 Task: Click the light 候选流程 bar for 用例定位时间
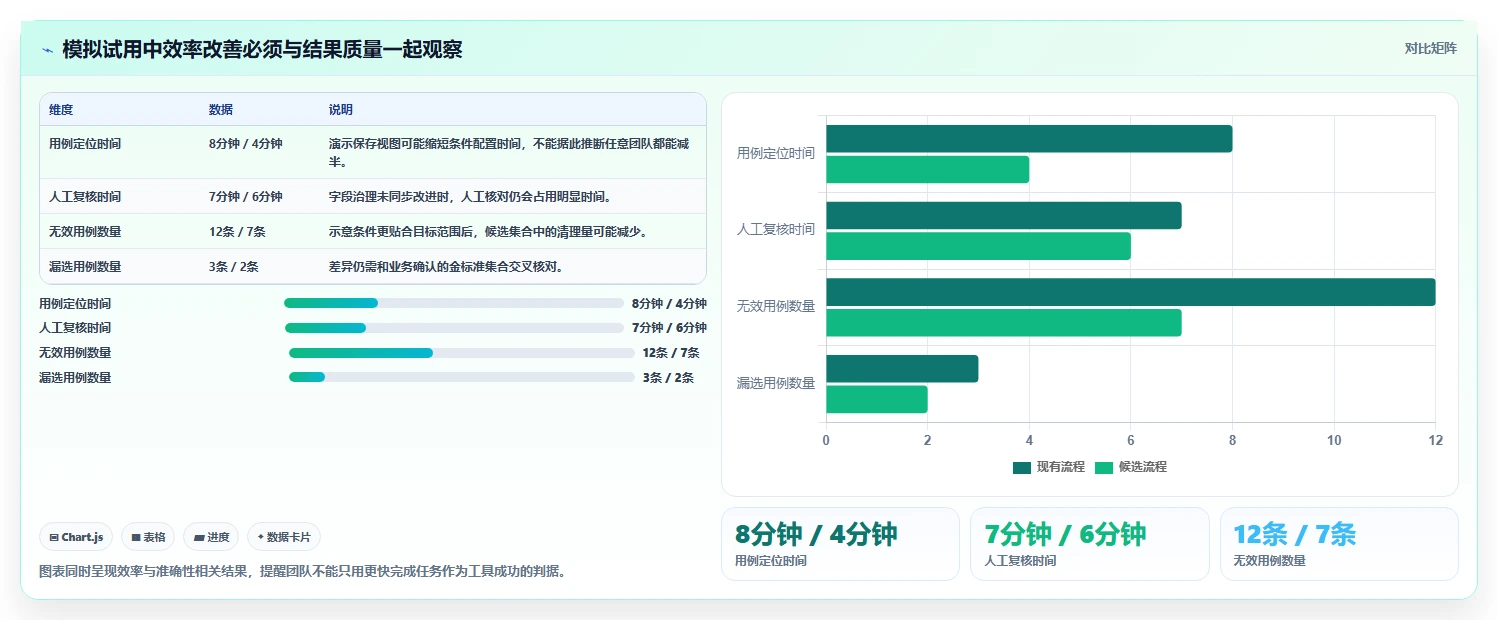coord(927,170)
